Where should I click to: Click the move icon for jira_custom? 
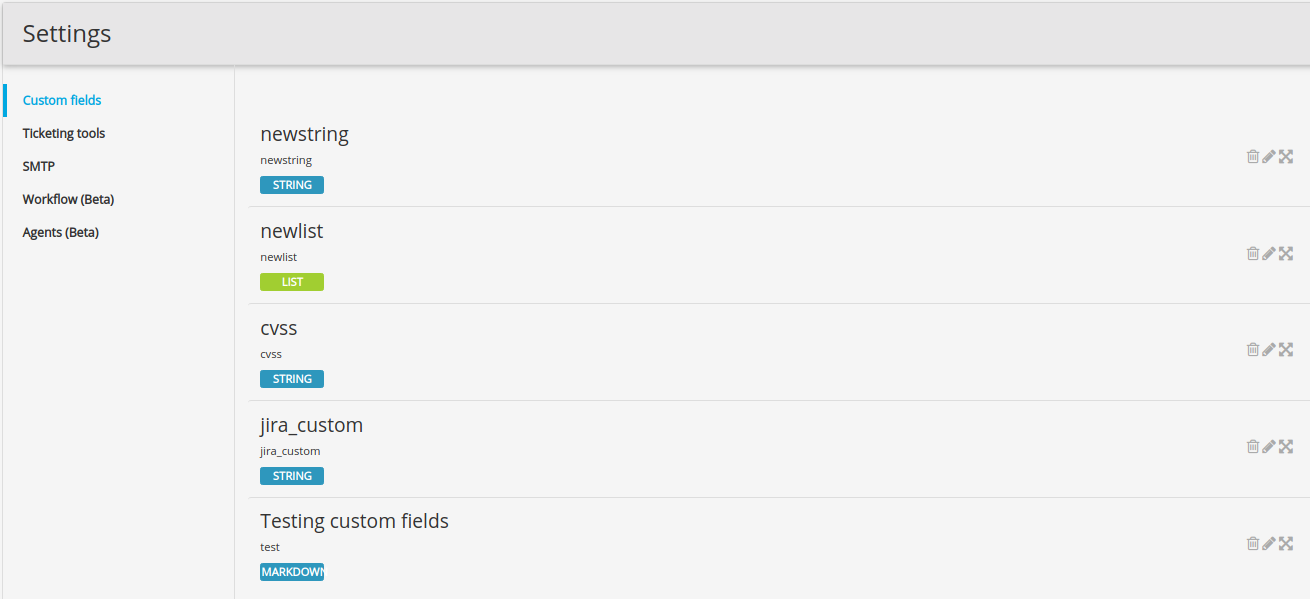click(x=1286, y=446)
